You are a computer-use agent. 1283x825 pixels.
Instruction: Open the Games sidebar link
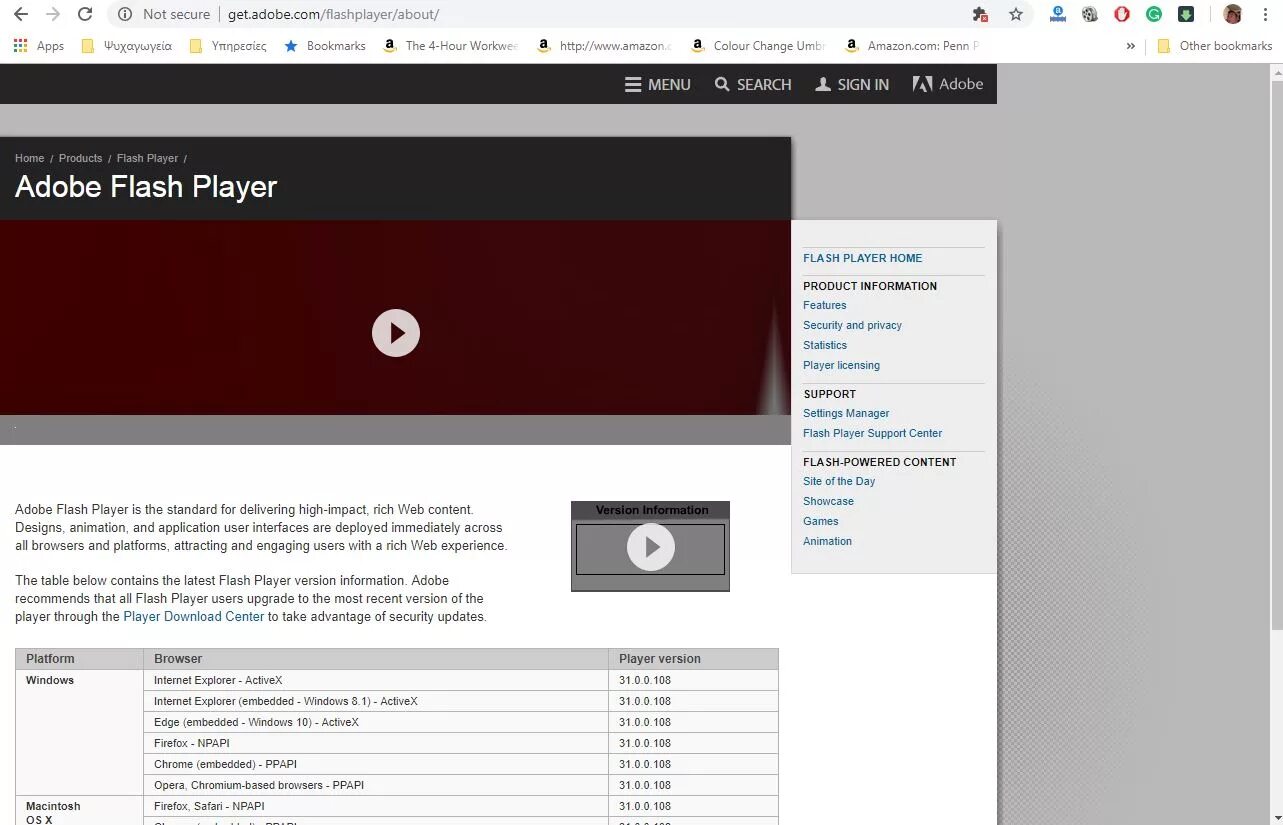pyautogui.click(x=820, y=521)
